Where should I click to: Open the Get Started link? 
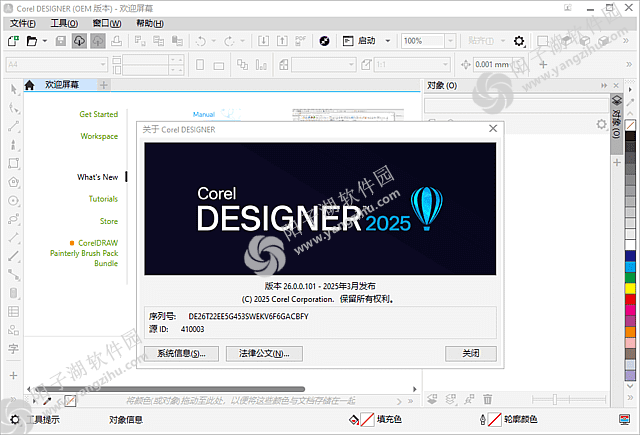click(98, 114)
